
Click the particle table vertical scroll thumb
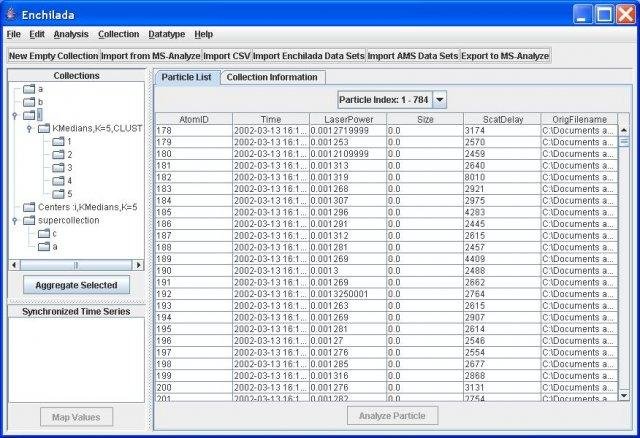tap(624, 142)
